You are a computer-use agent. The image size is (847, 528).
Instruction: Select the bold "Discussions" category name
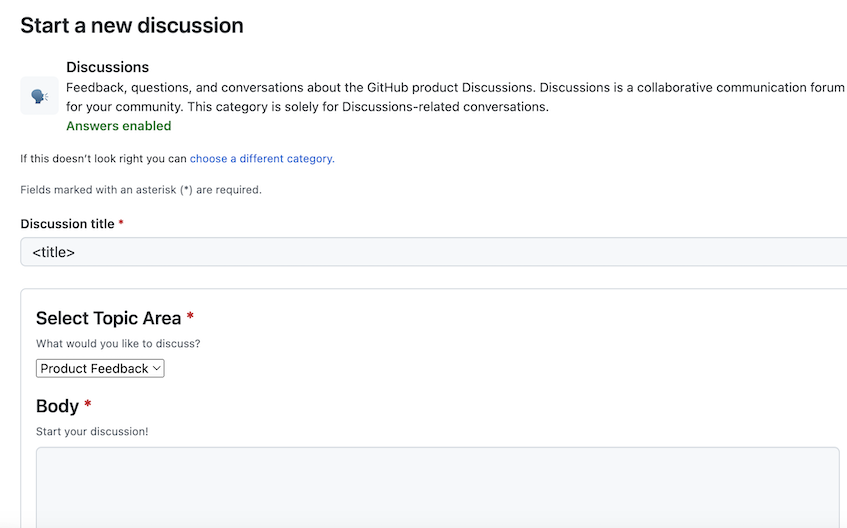click(107, 67)
